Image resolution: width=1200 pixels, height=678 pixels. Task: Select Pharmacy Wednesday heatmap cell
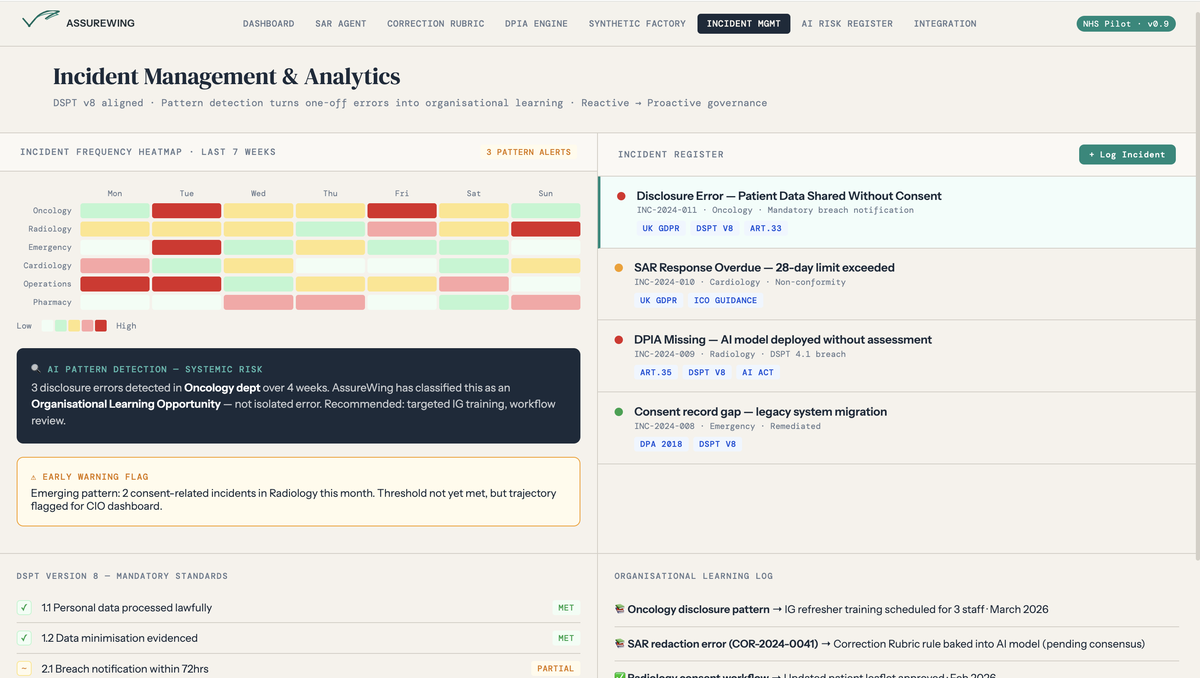(258, 302)
